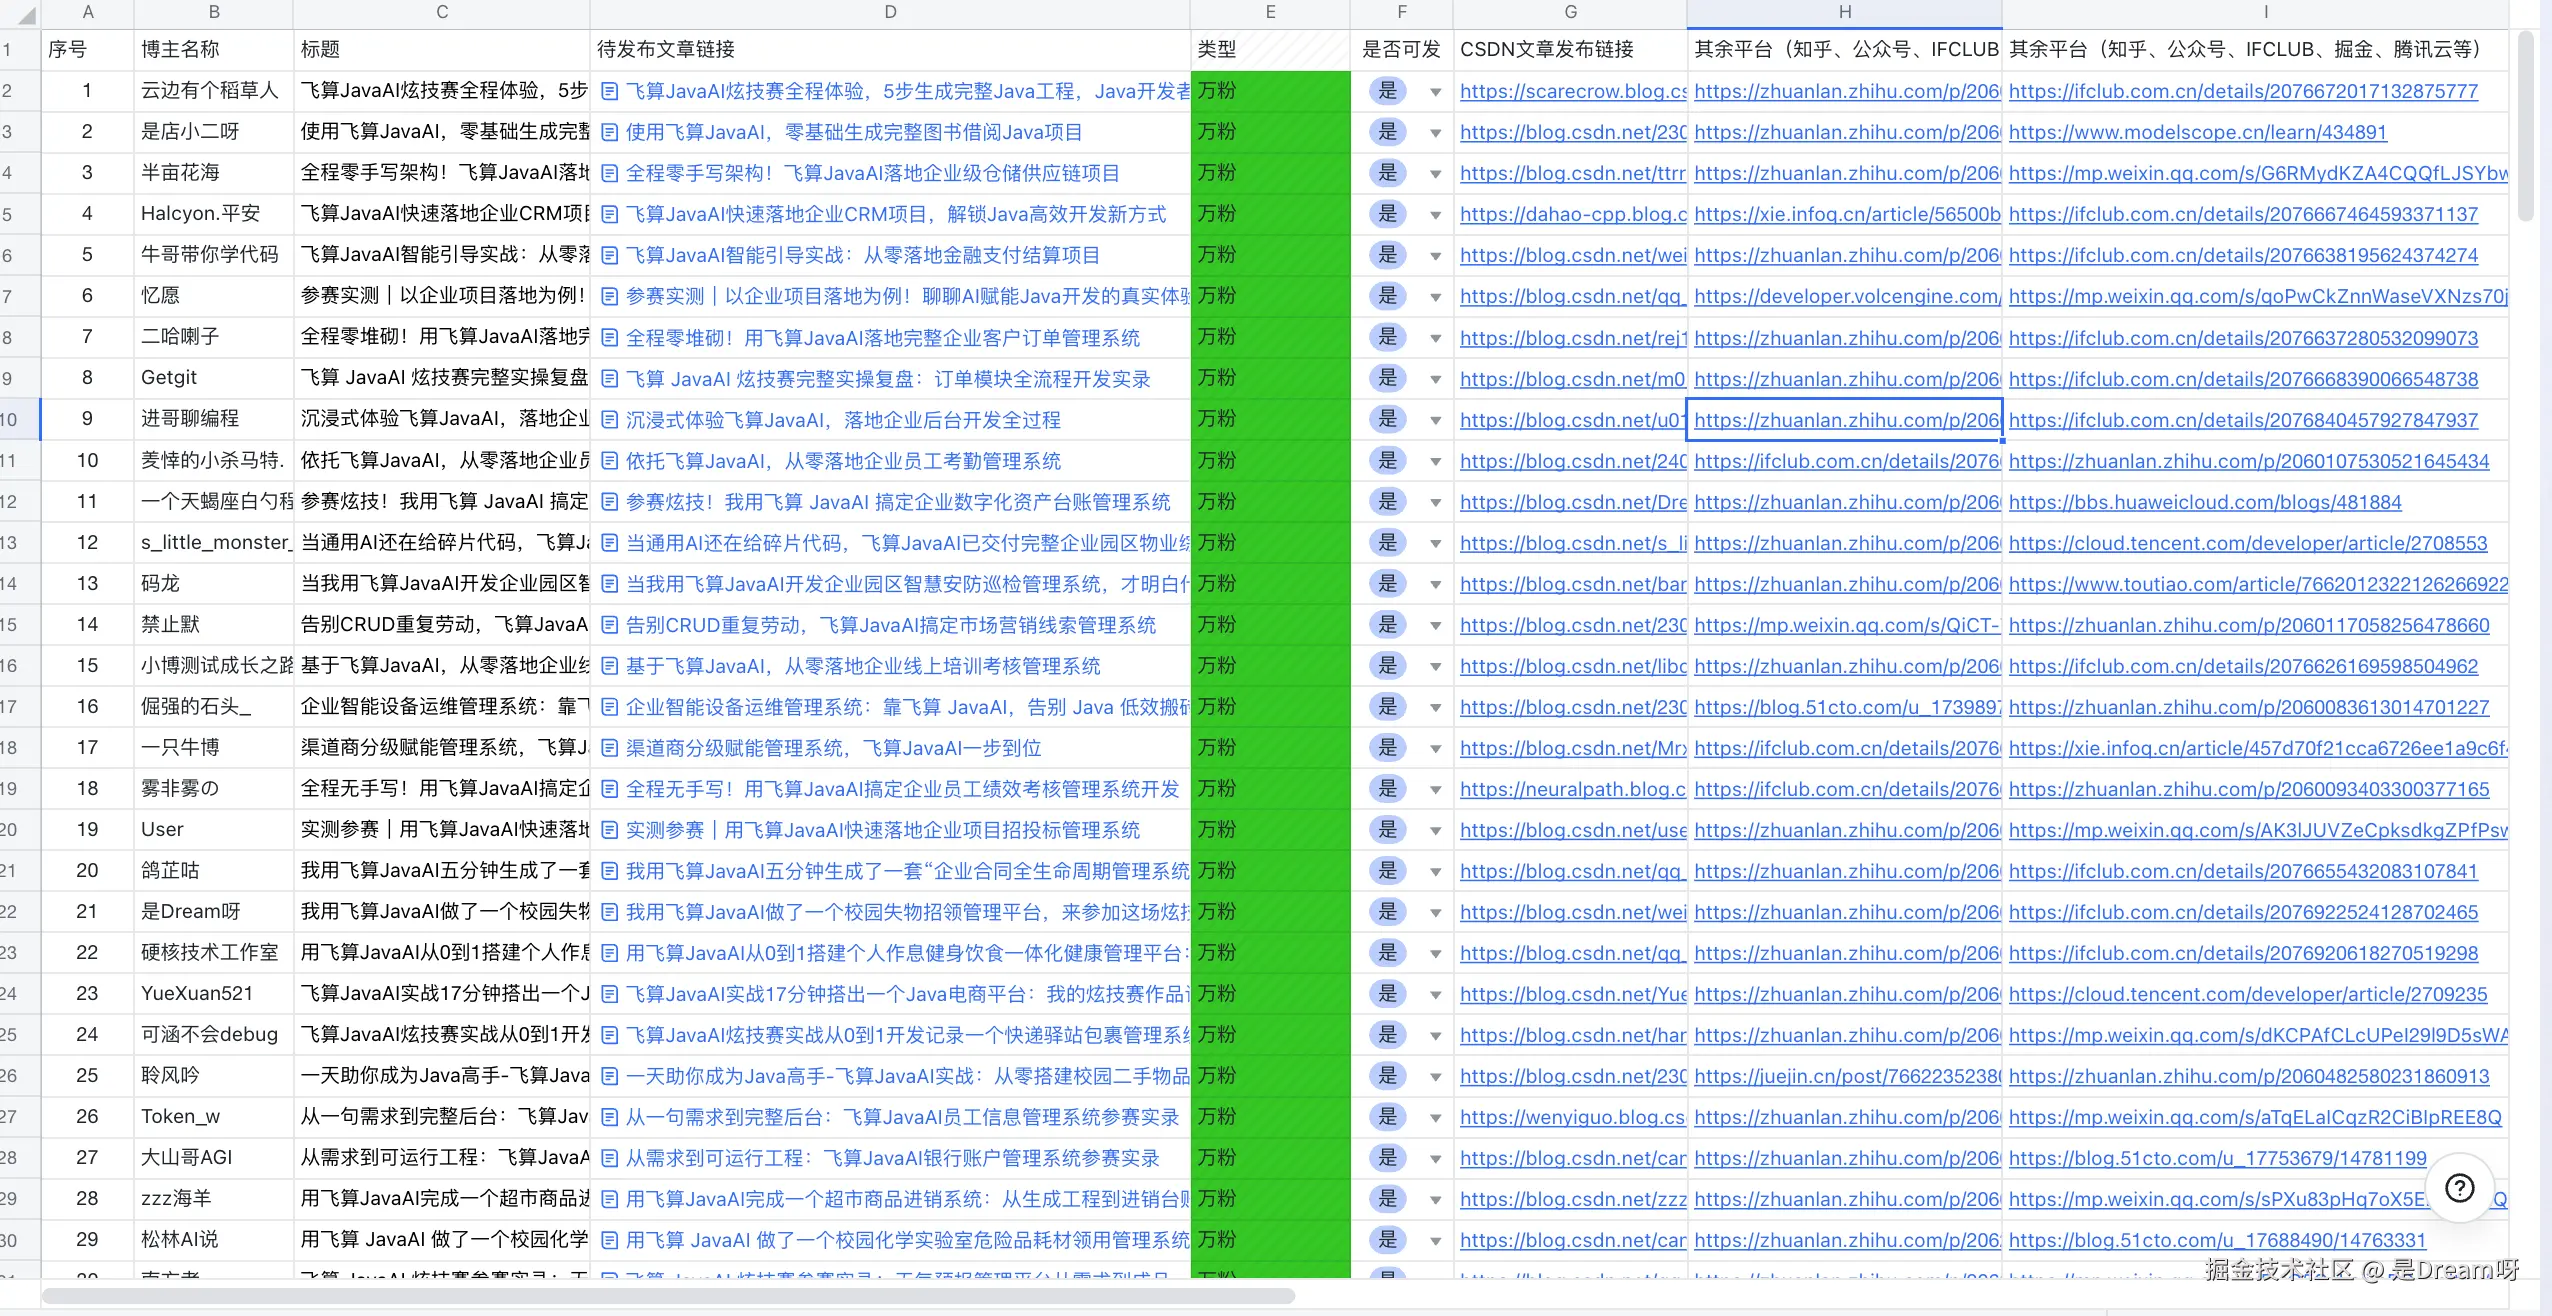Click the document icon beside 当通用AI还在给碎片代码 link
This screenshot has height=1316, width=2552.
[609, 543]
